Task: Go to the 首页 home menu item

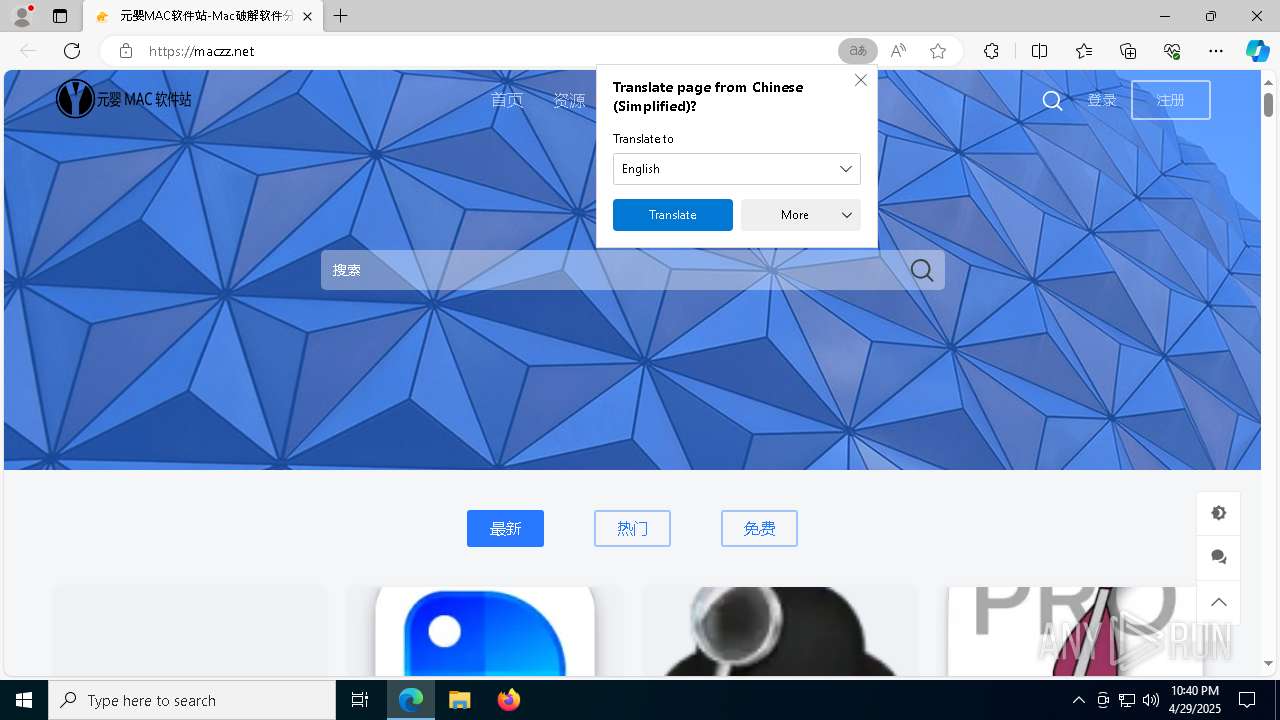Action: coord(507,100)
